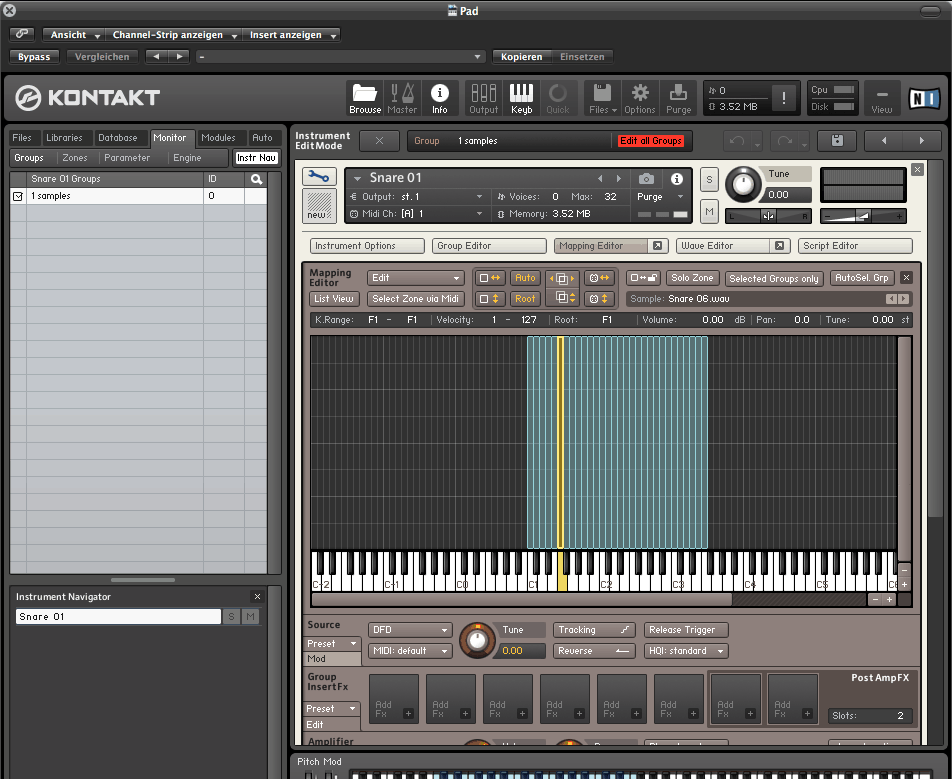
Task: Mute the Snare 01 instrument
Action: click(x=708, y=212)
